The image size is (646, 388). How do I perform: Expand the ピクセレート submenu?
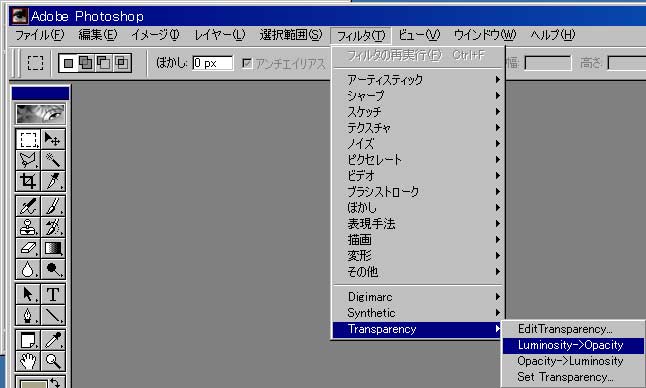point(418,160)
